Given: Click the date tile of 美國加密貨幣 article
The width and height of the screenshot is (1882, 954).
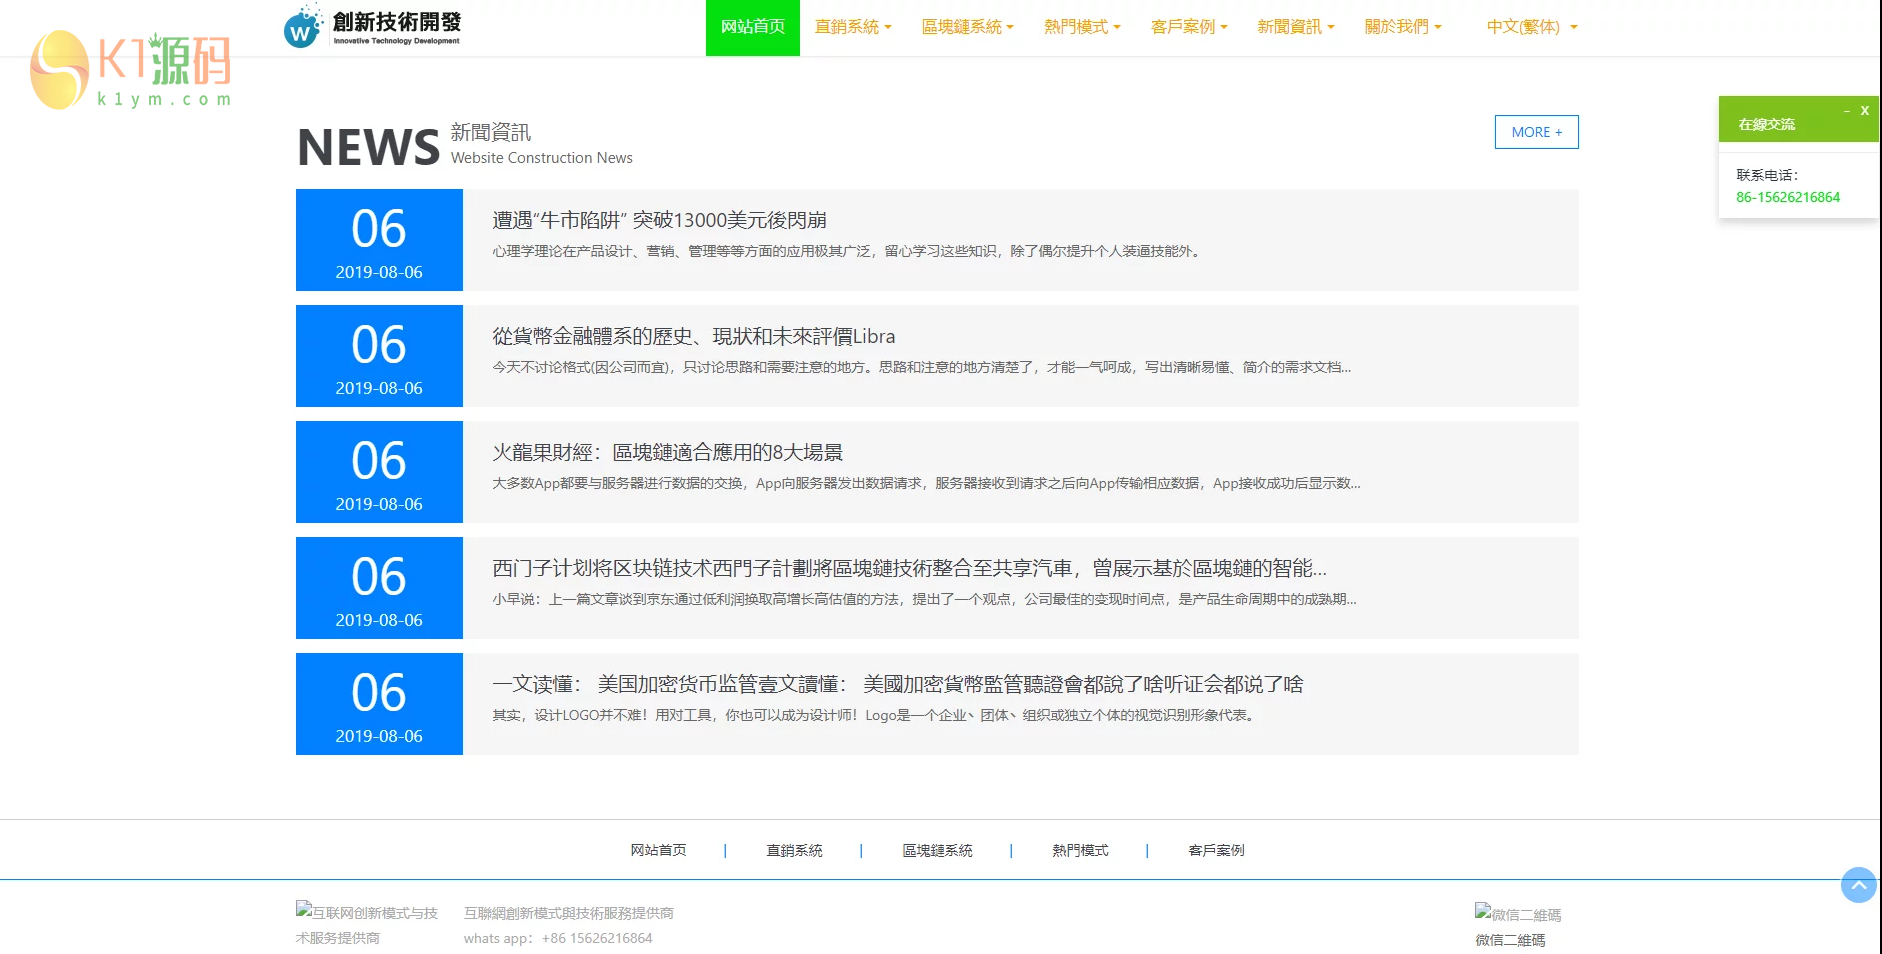Looking at the screenshot, I should click(379, 704).
